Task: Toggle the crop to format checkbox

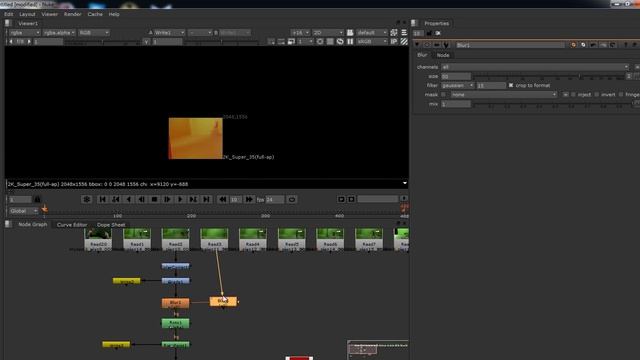Action: coord(511,85)
